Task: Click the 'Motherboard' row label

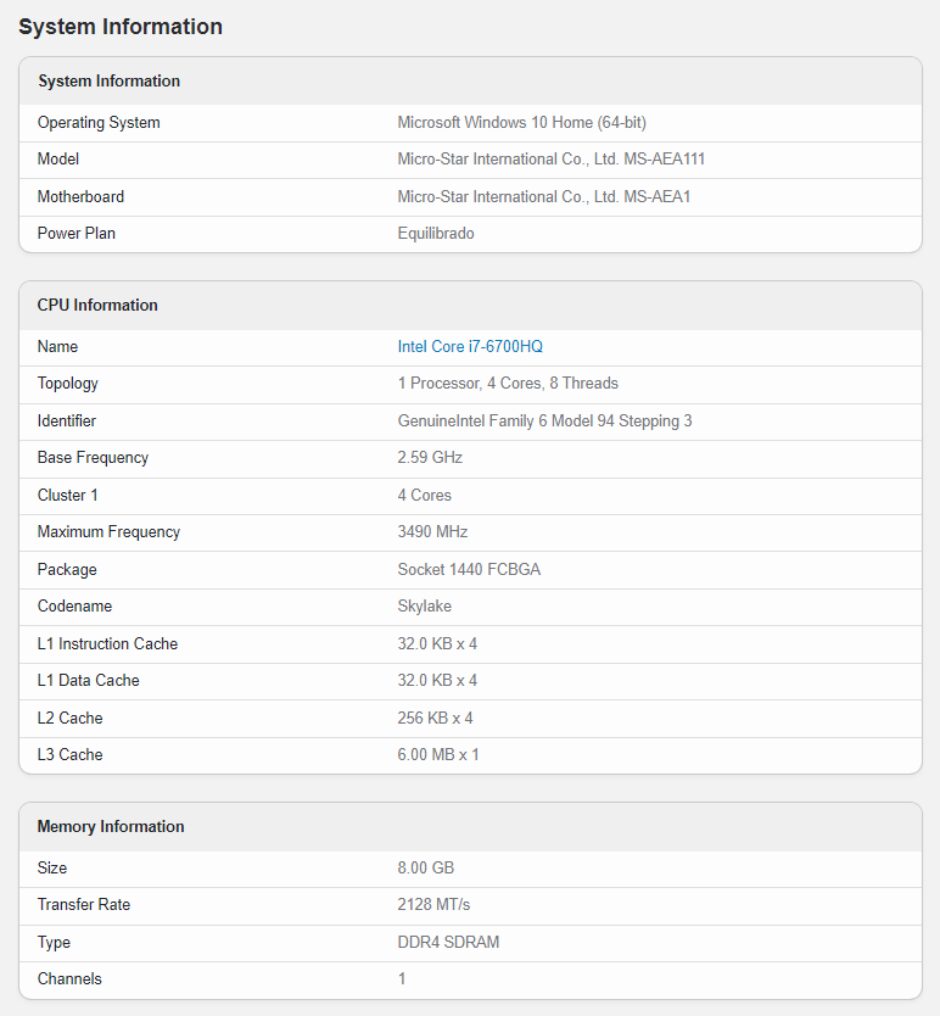Action: click(80, 197)
